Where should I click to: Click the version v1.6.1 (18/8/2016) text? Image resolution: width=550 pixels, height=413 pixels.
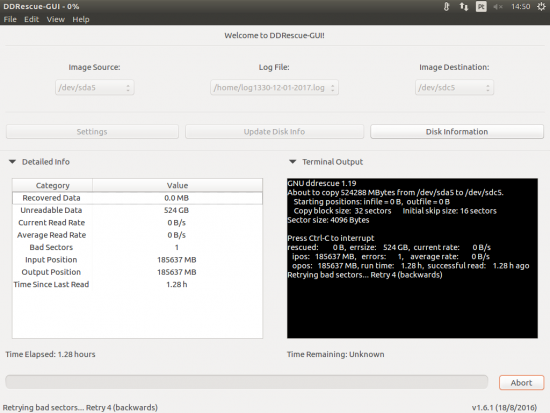[504, 407]
